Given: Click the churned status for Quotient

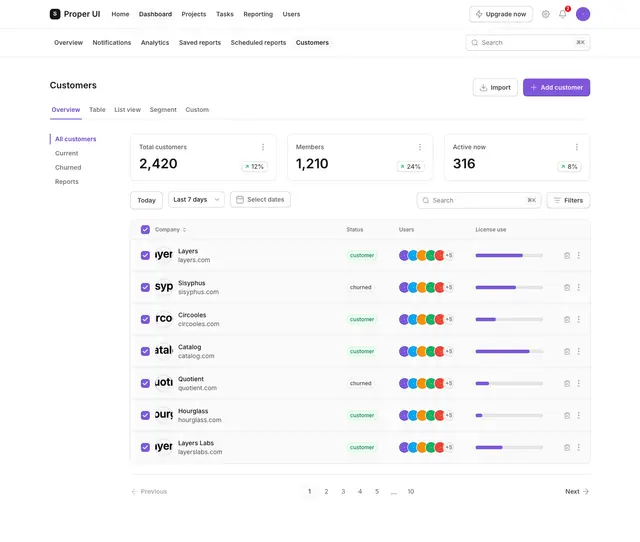Looking at the screenshot, I should [x=360, y=383].
